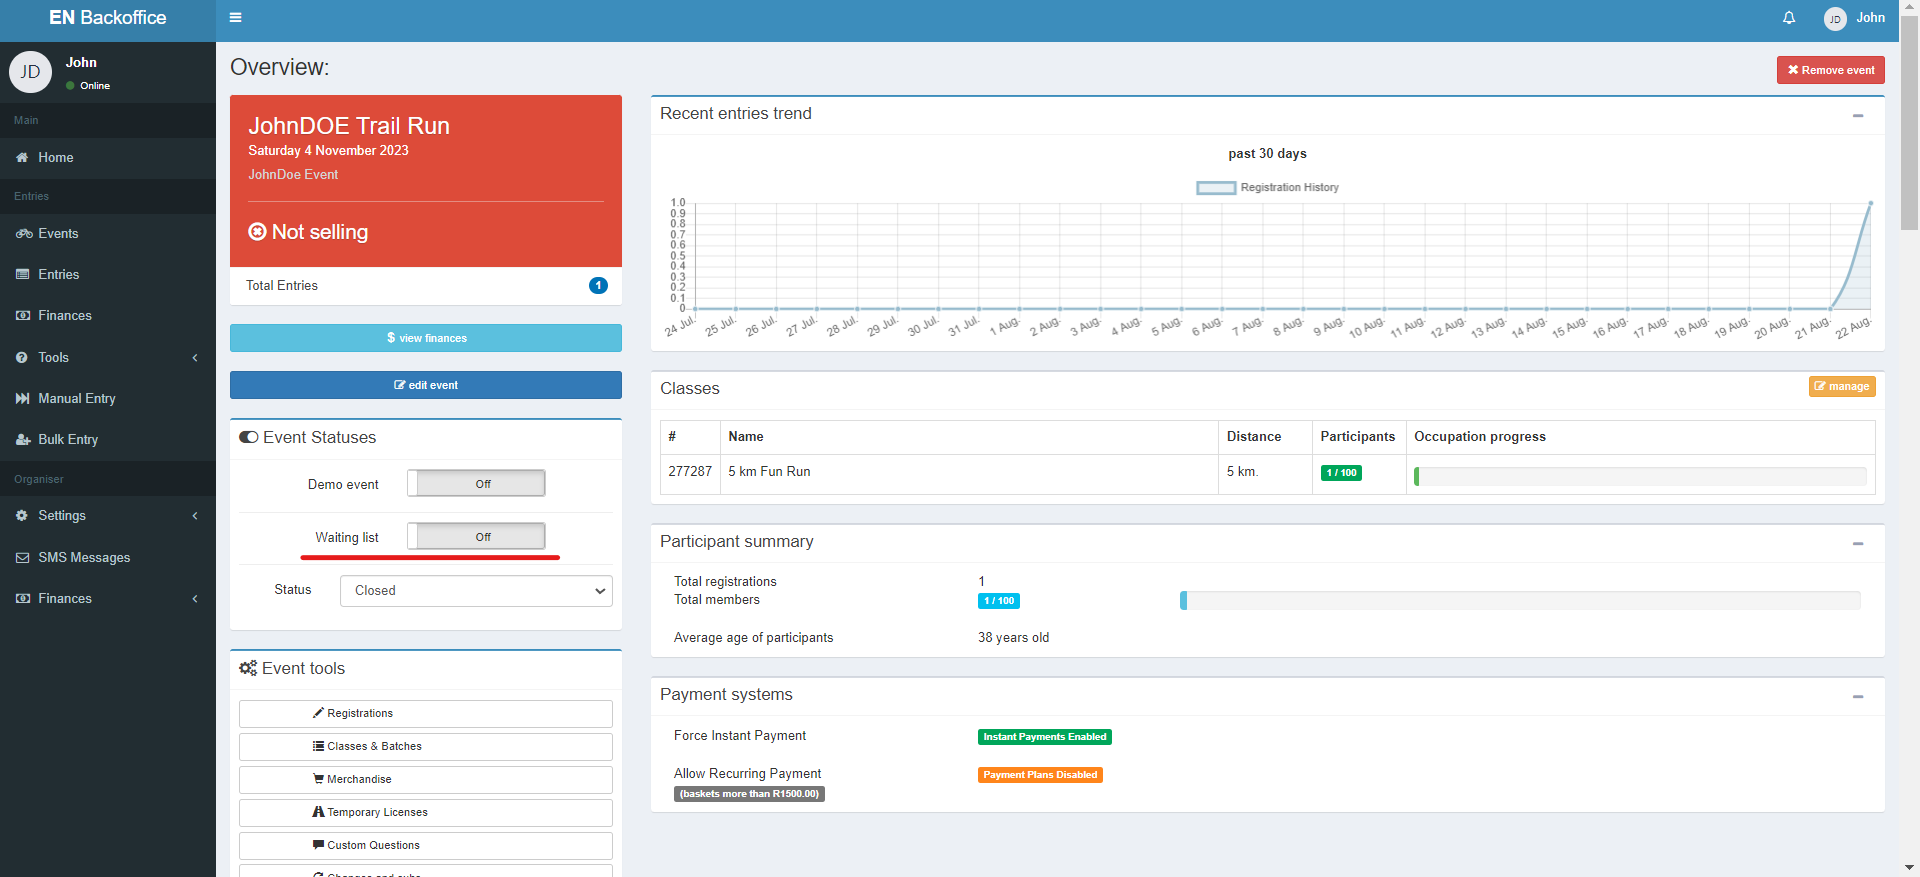Open the Merchandise event tool
The width and height of the screenshot is (1920, 877).
[426, 779]
